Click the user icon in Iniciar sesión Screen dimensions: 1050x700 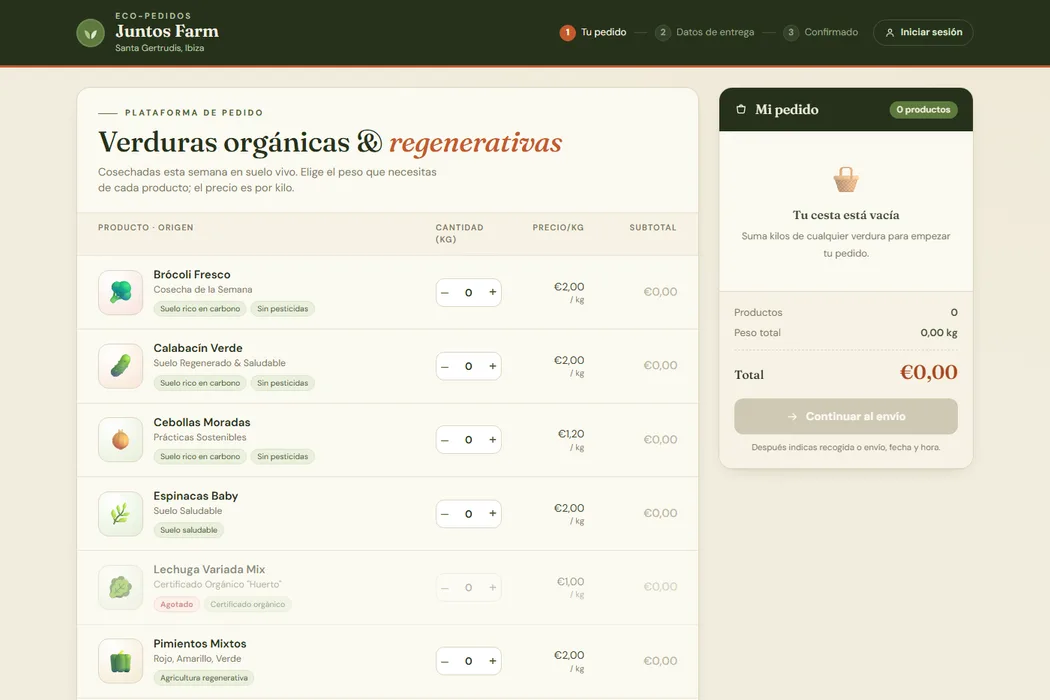[890, 32]
